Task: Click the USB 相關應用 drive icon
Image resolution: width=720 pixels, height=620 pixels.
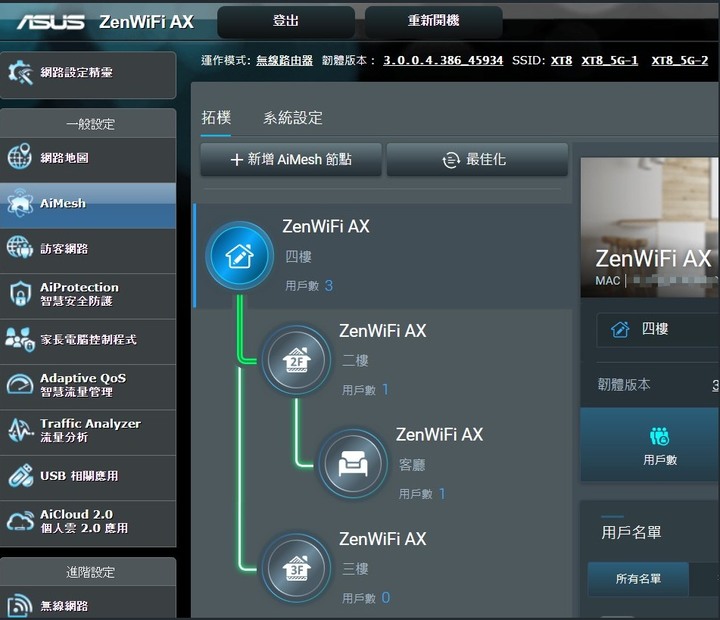Action: click(x=20, y=475)
